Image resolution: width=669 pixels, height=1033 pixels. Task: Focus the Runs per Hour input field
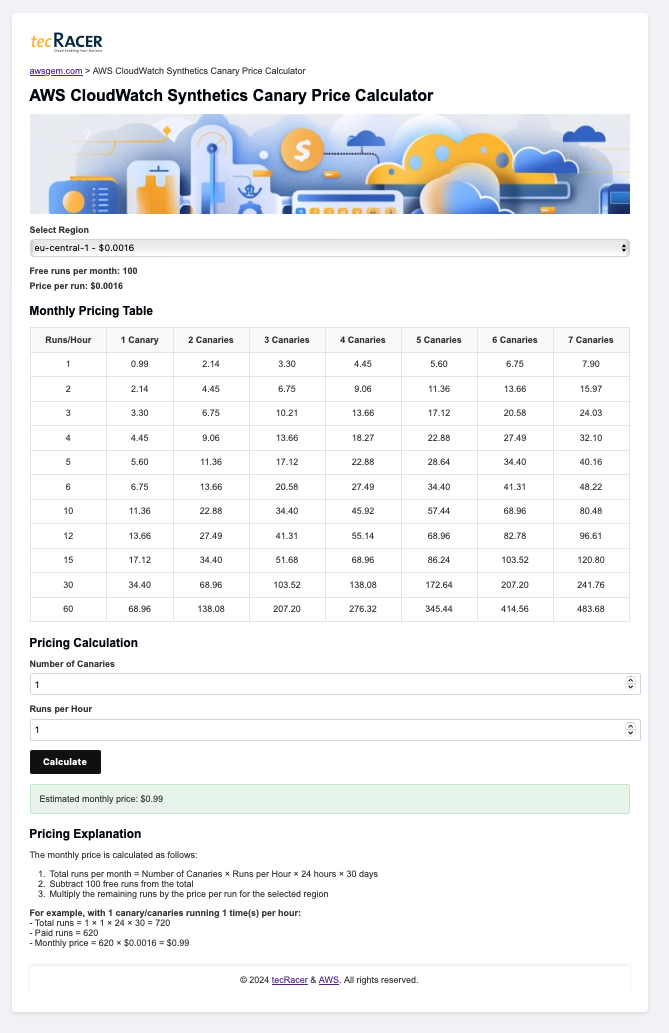pyautogui.click(x=335, y=730)
